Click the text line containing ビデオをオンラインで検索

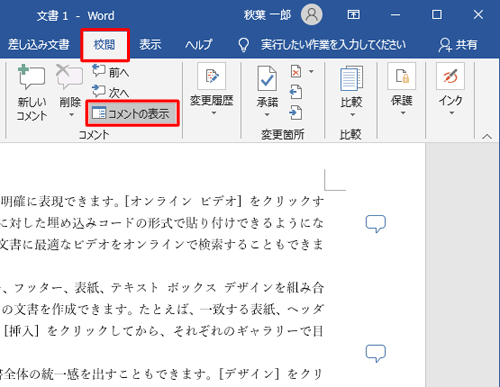pyautogui.click(x=162, y=245)
